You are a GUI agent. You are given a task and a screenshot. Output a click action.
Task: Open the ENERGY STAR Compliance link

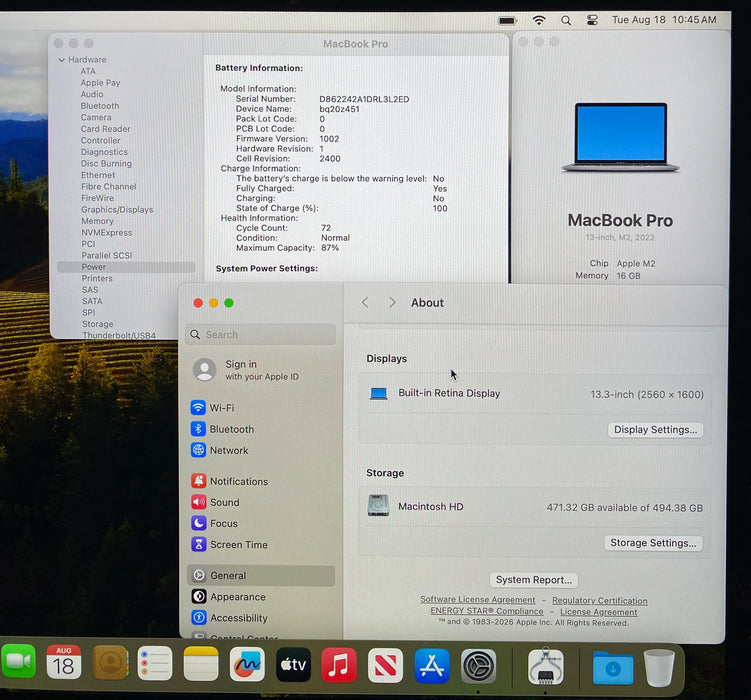[487, 611]
